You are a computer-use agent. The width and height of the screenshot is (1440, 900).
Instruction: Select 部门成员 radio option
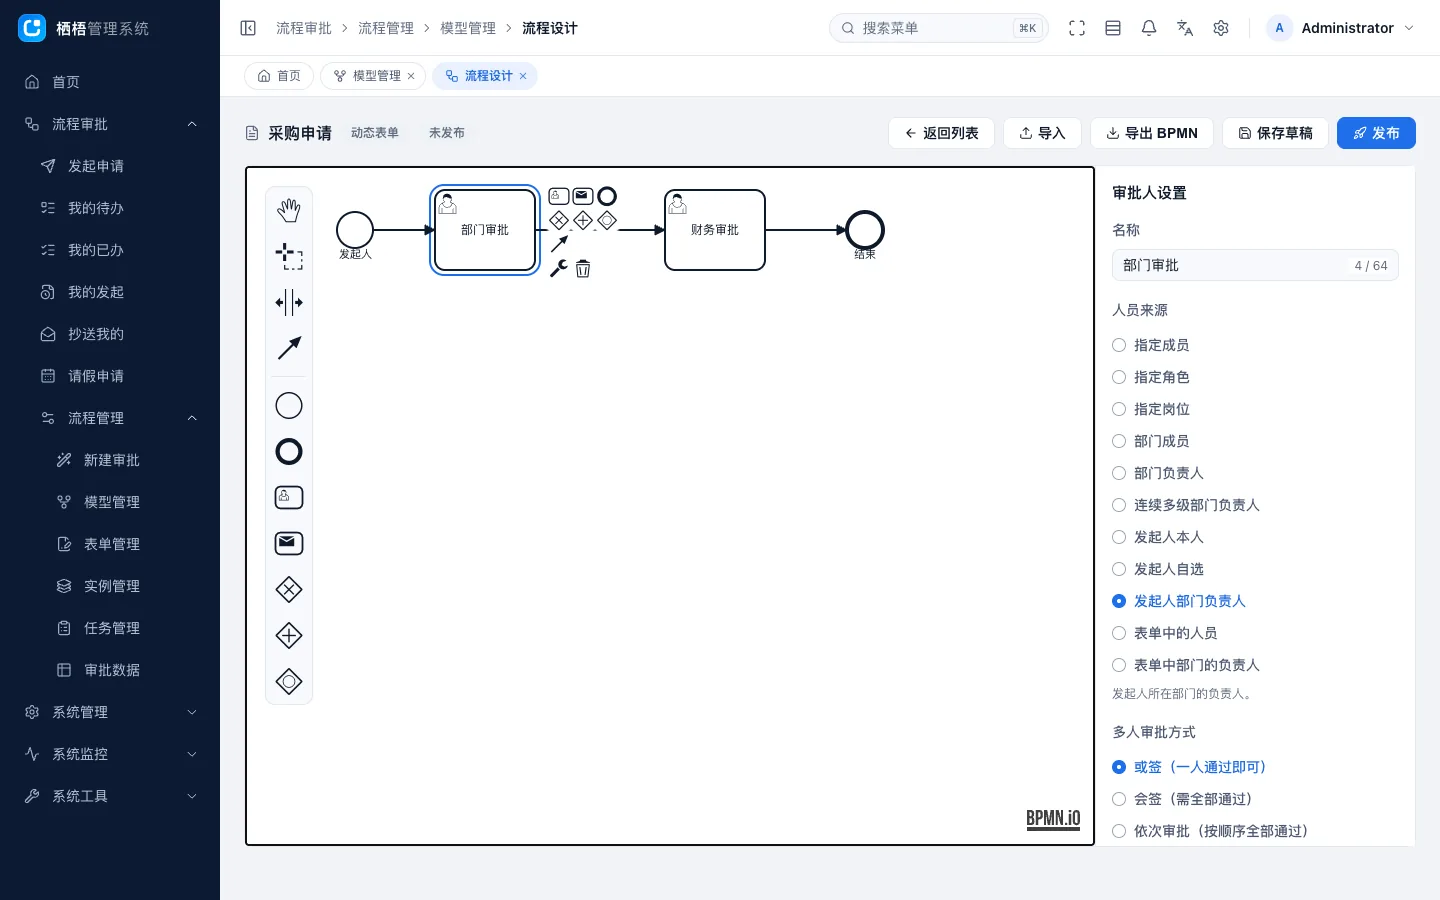[1151, 441]
